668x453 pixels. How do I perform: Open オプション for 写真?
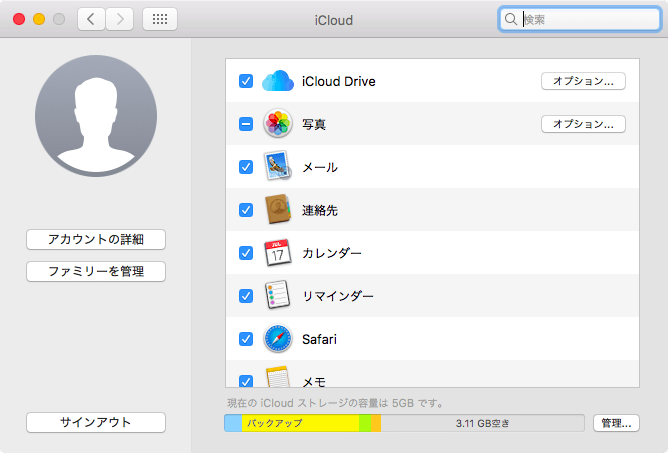583,124
